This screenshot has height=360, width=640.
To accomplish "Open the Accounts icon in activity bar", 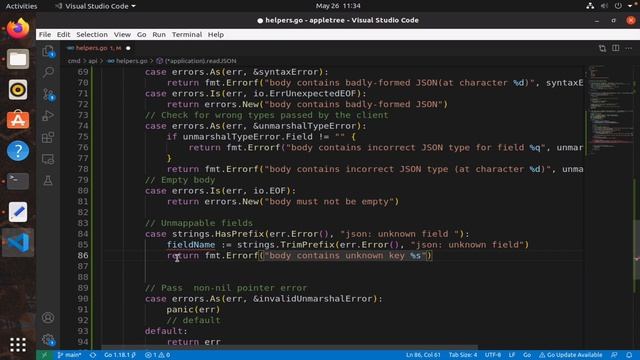I will tap(48, 318).
